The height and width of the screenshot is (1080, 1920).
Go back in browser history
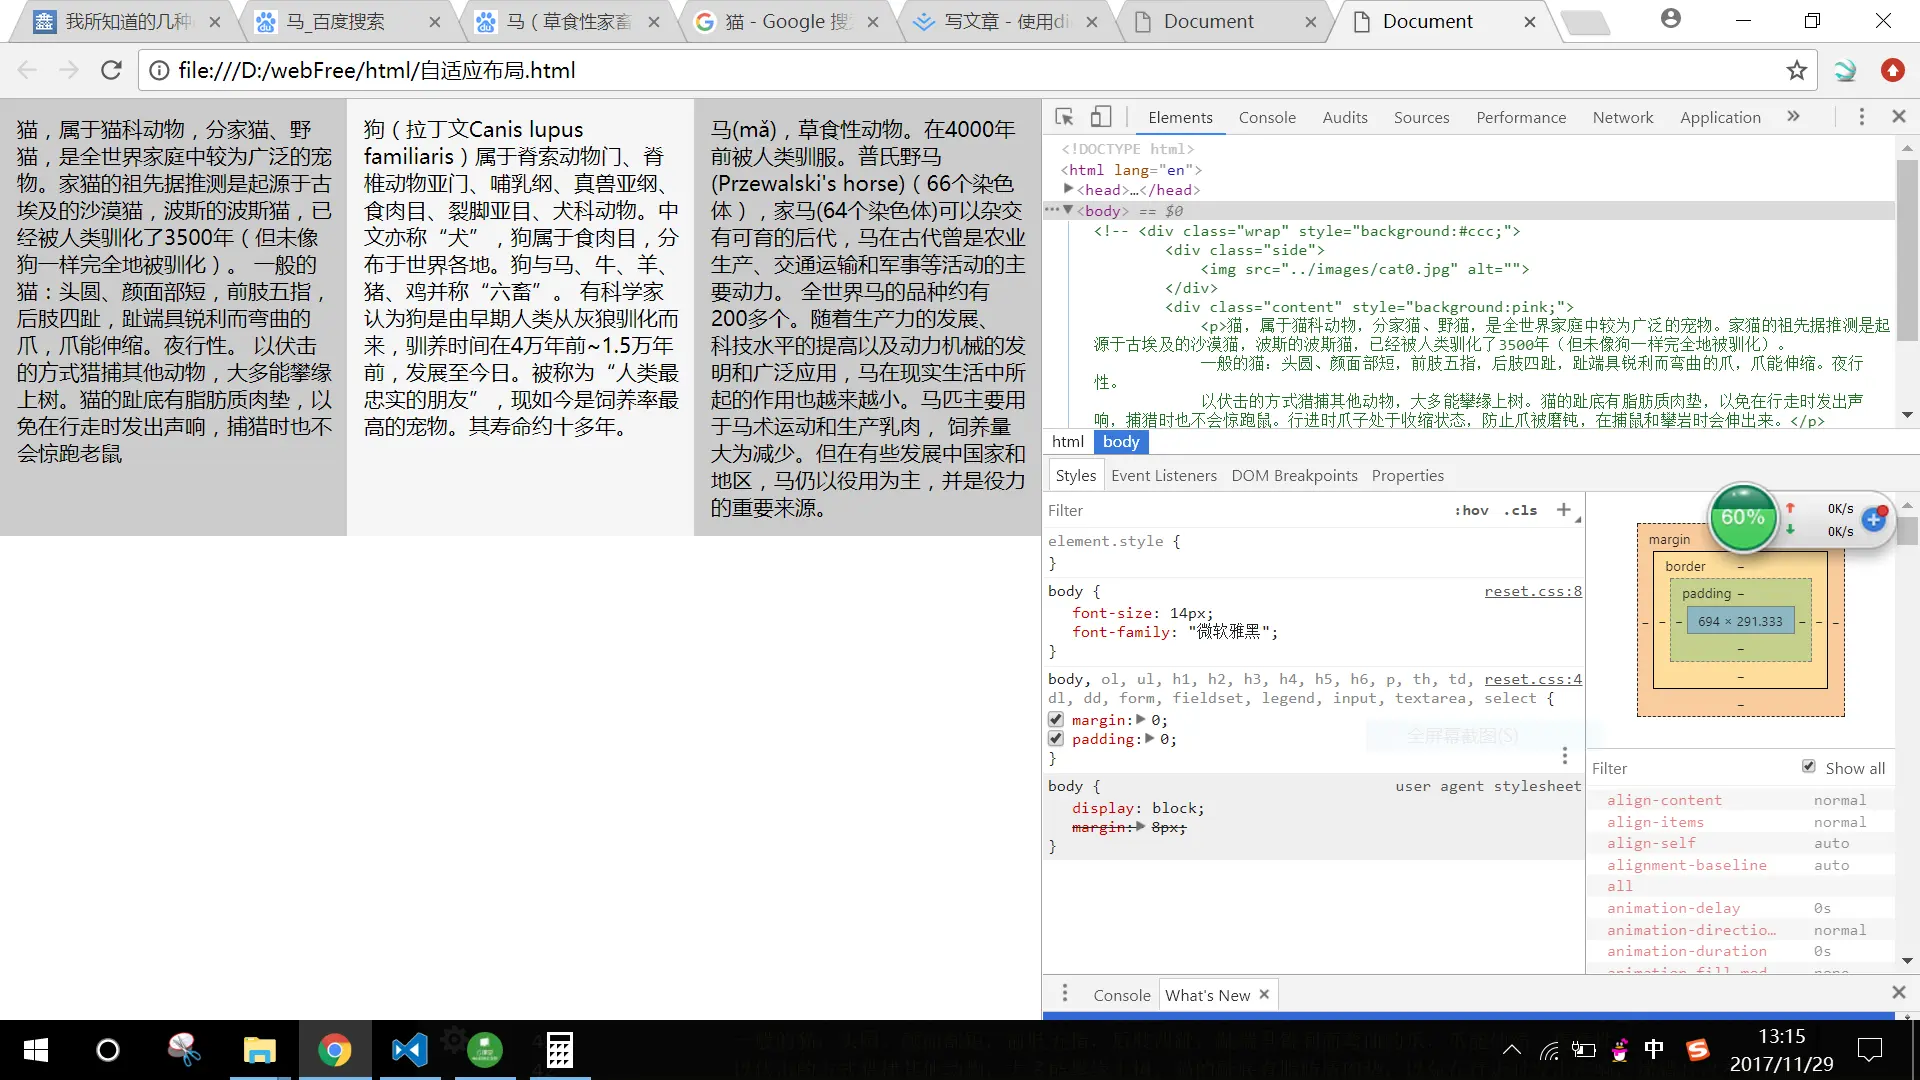(x=27, y=70)
